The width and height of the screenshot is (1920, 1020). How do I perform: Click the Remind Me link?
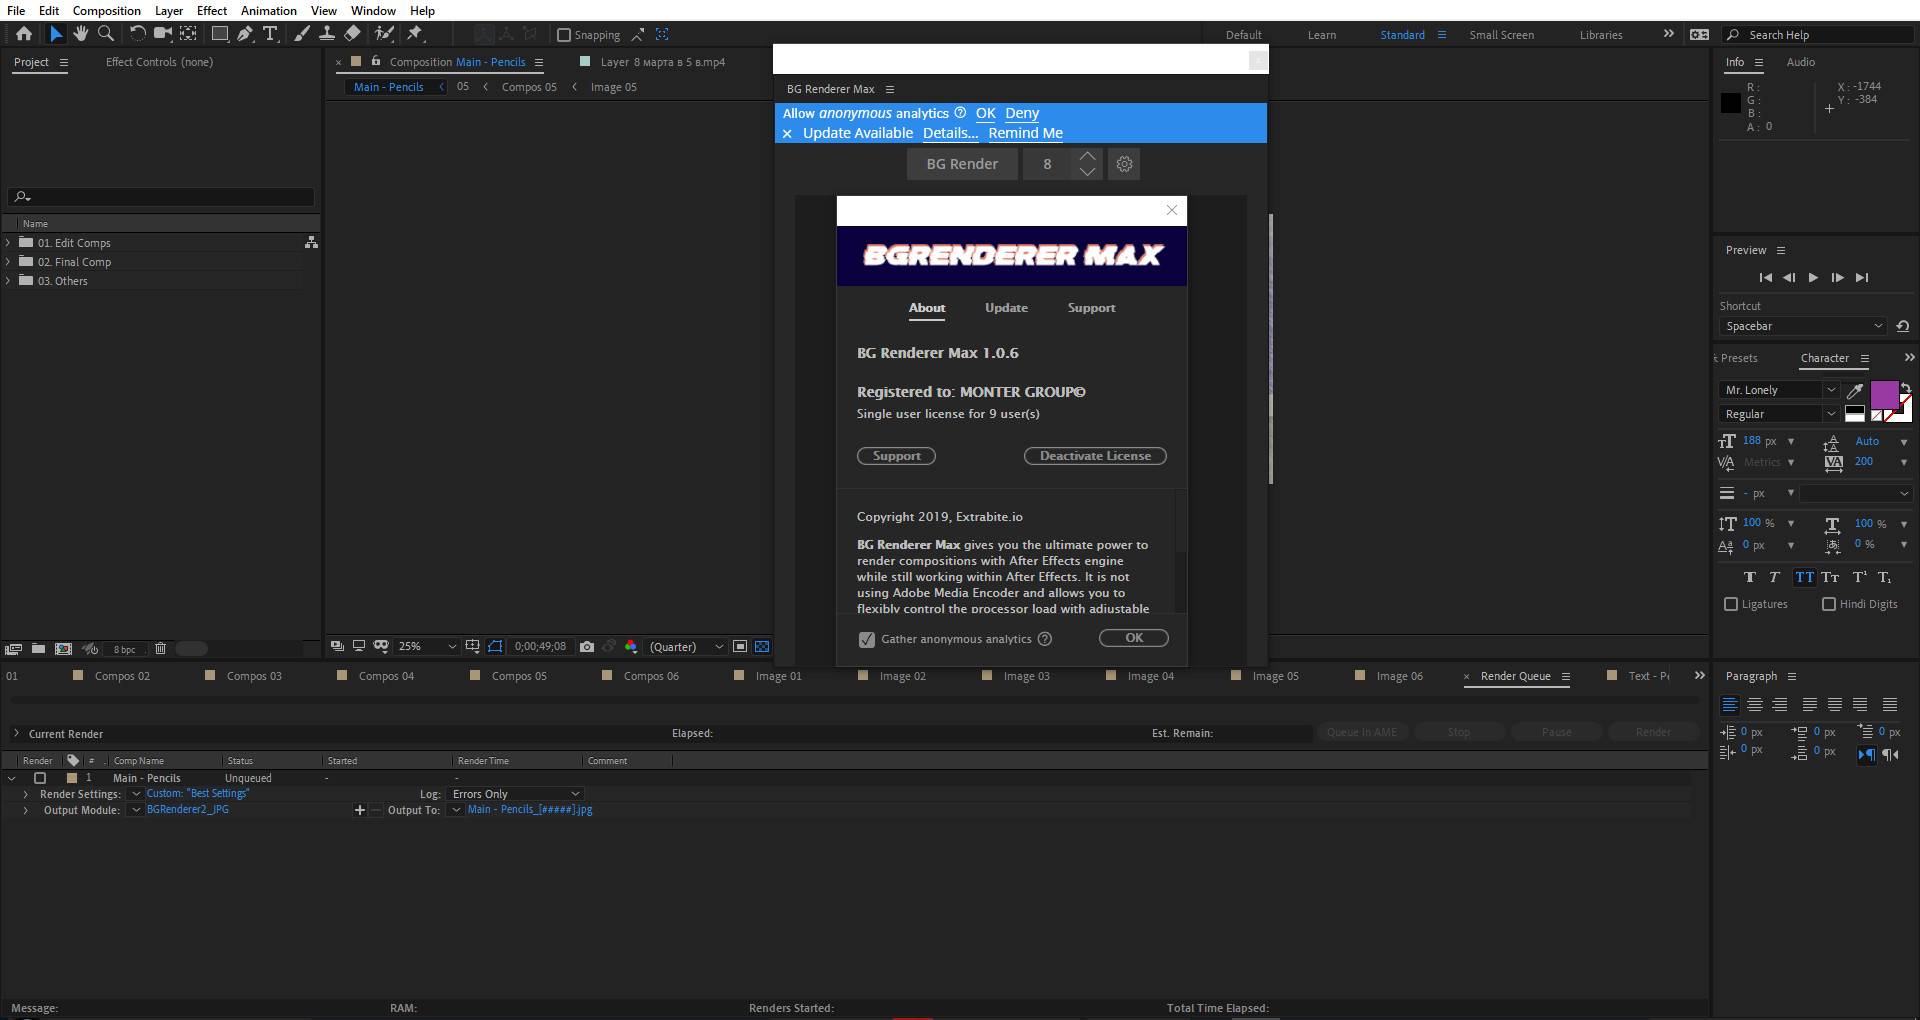(1025, 133)
